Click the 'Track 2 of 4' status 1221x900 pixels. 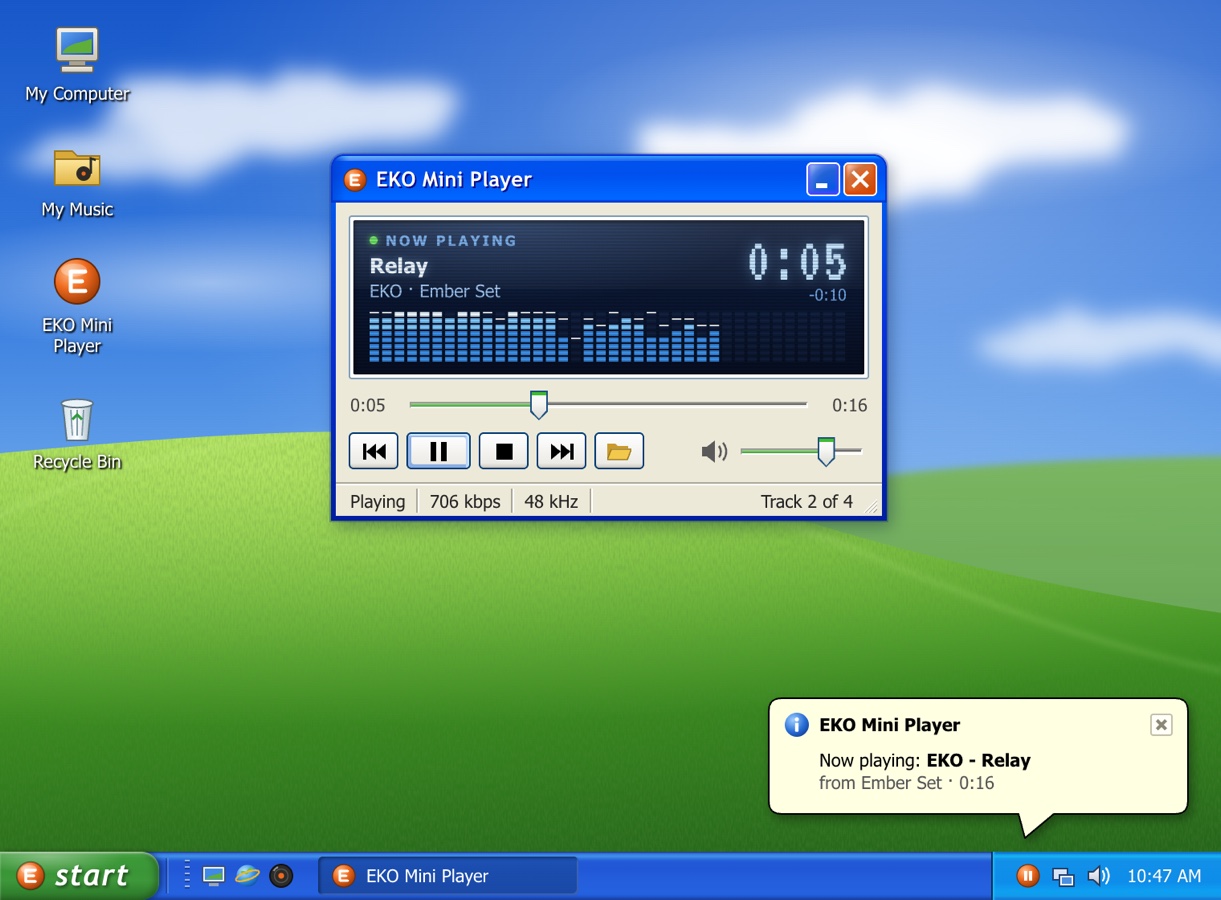click(x=807, y=502)
